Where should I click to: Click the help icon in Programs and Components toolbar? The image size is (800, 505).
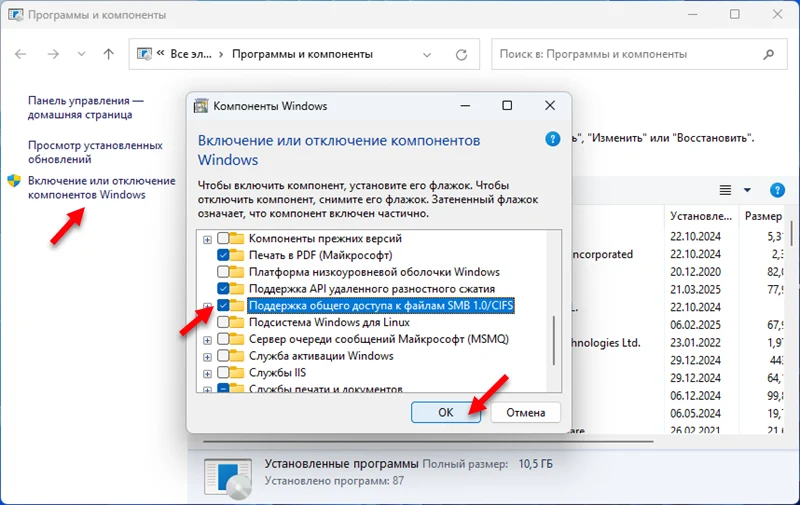(x=777, y=190)
